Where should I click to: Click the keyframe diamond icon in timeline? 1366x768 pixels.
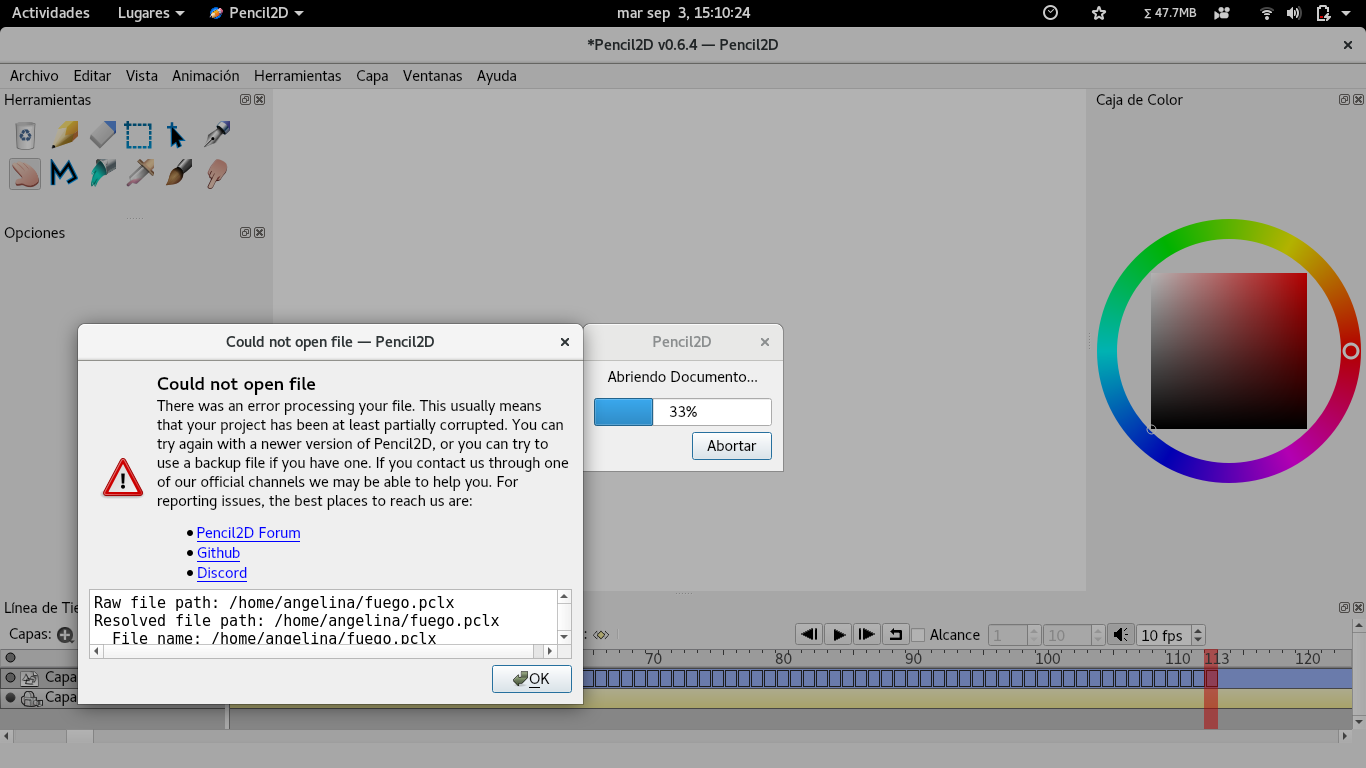601,635
